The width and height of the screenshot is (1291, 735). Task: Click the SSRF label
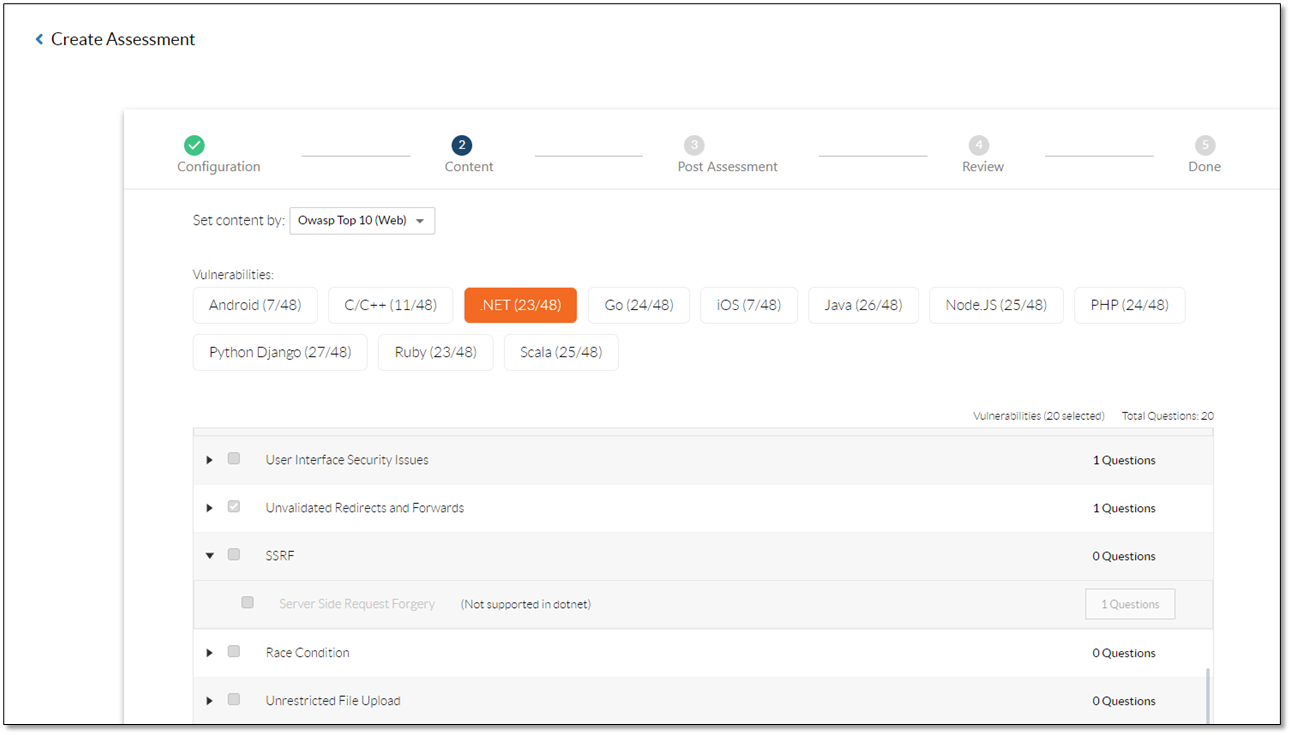point(280,556)
